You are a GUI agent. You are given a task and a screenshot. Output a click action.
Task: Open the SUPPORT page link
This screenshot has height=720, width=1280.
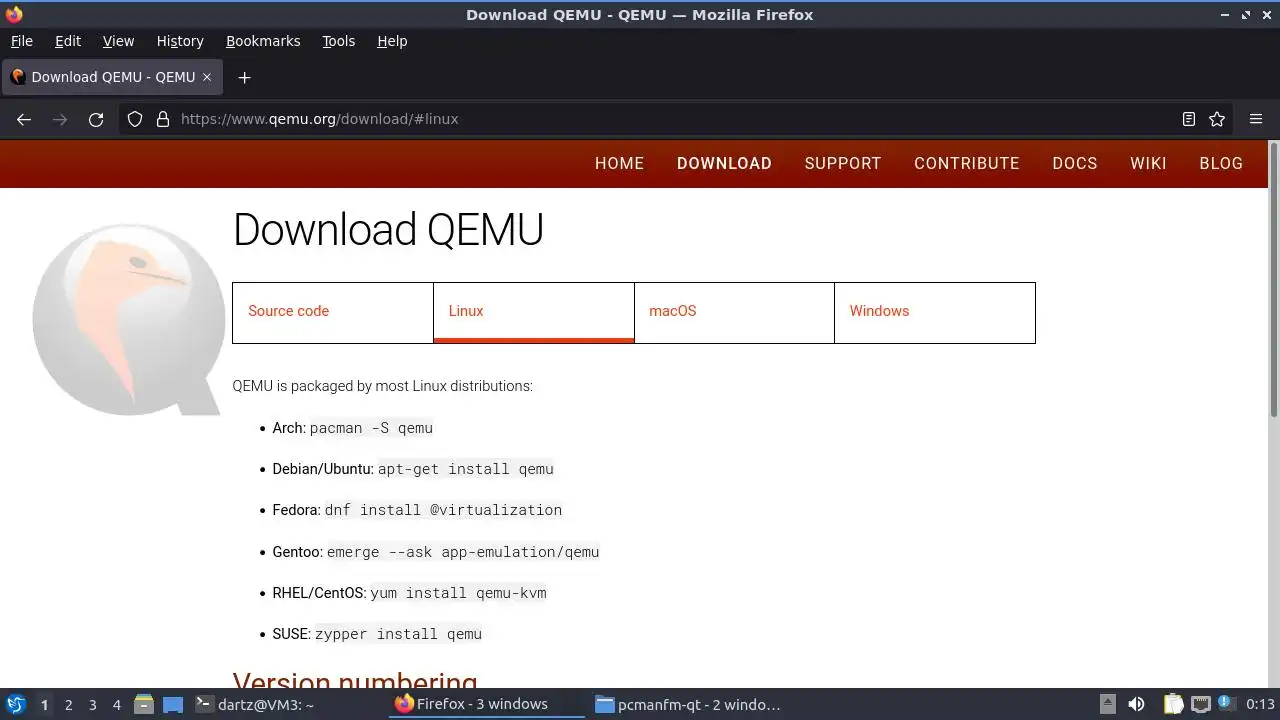[843, 163]
